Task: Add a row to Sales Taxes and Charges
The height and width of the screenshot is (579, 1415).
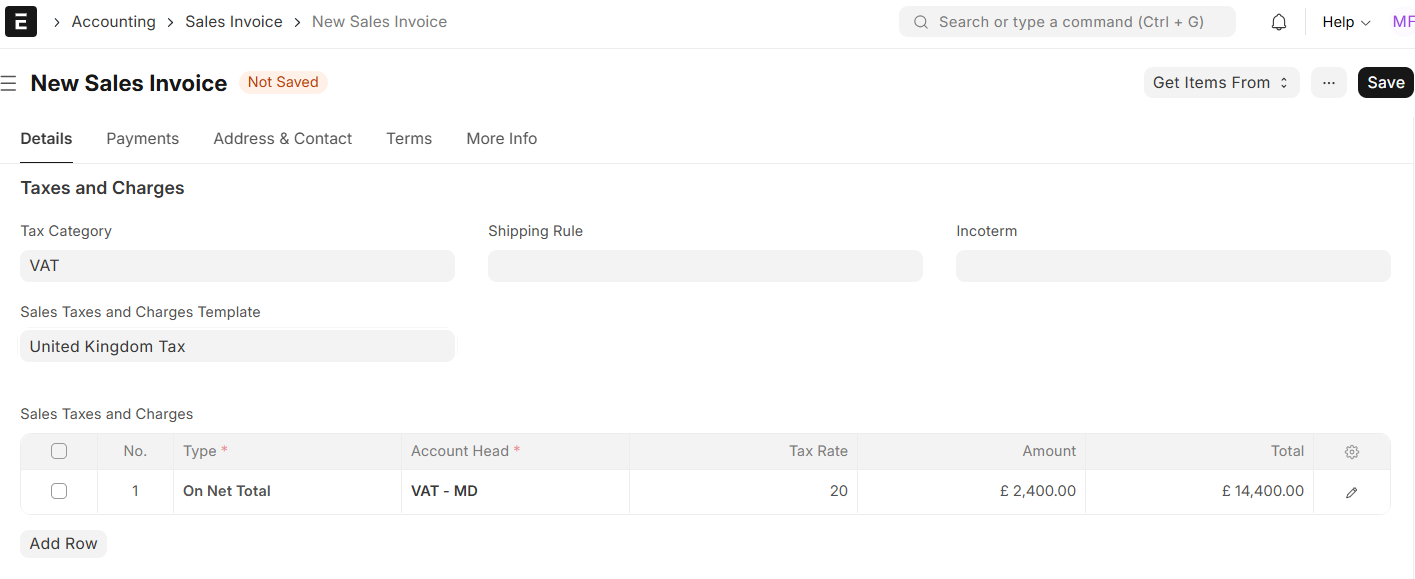Action: 63,543
